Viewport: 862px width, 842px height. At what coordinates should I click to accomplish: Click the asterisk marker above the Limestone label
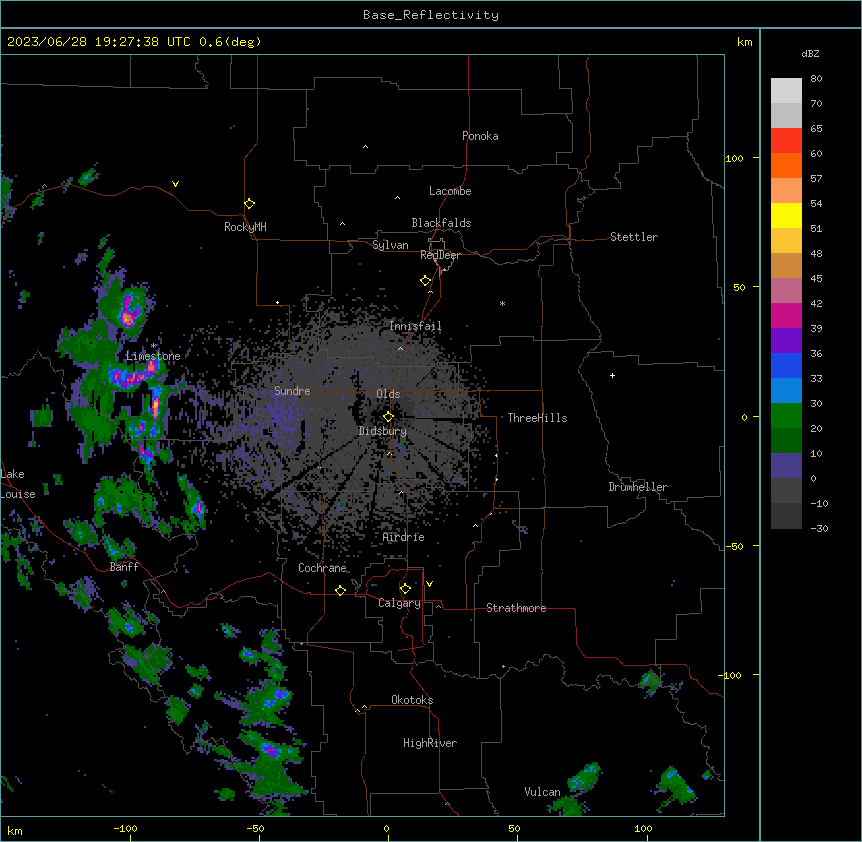[154, 346]
